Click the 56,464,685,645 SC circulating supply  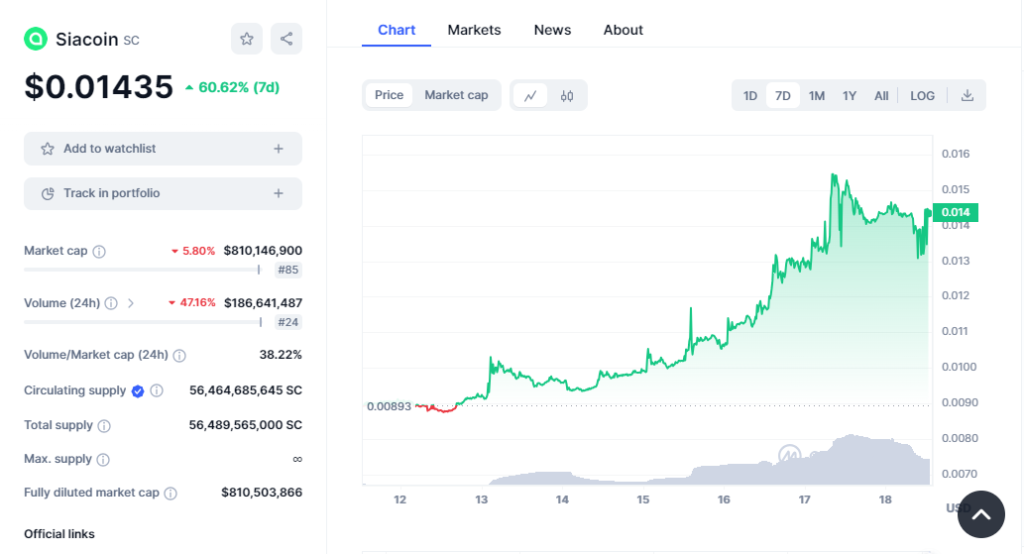(246, 391)
